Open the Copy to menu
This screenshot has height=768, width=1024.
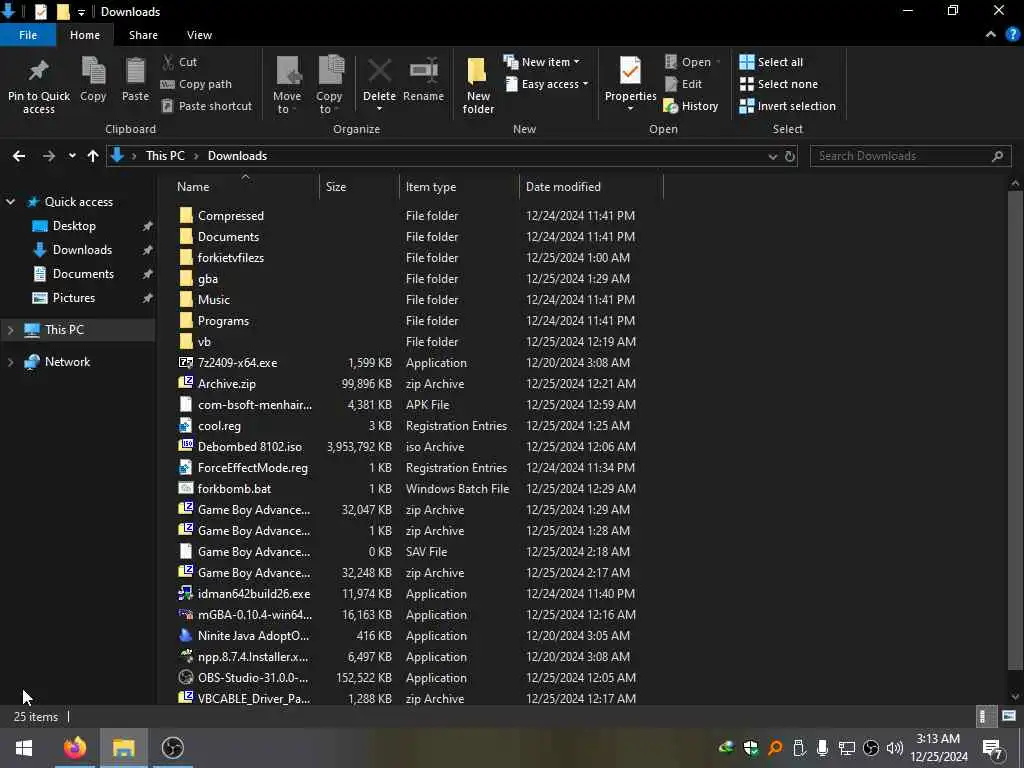(x=329, y=86)
